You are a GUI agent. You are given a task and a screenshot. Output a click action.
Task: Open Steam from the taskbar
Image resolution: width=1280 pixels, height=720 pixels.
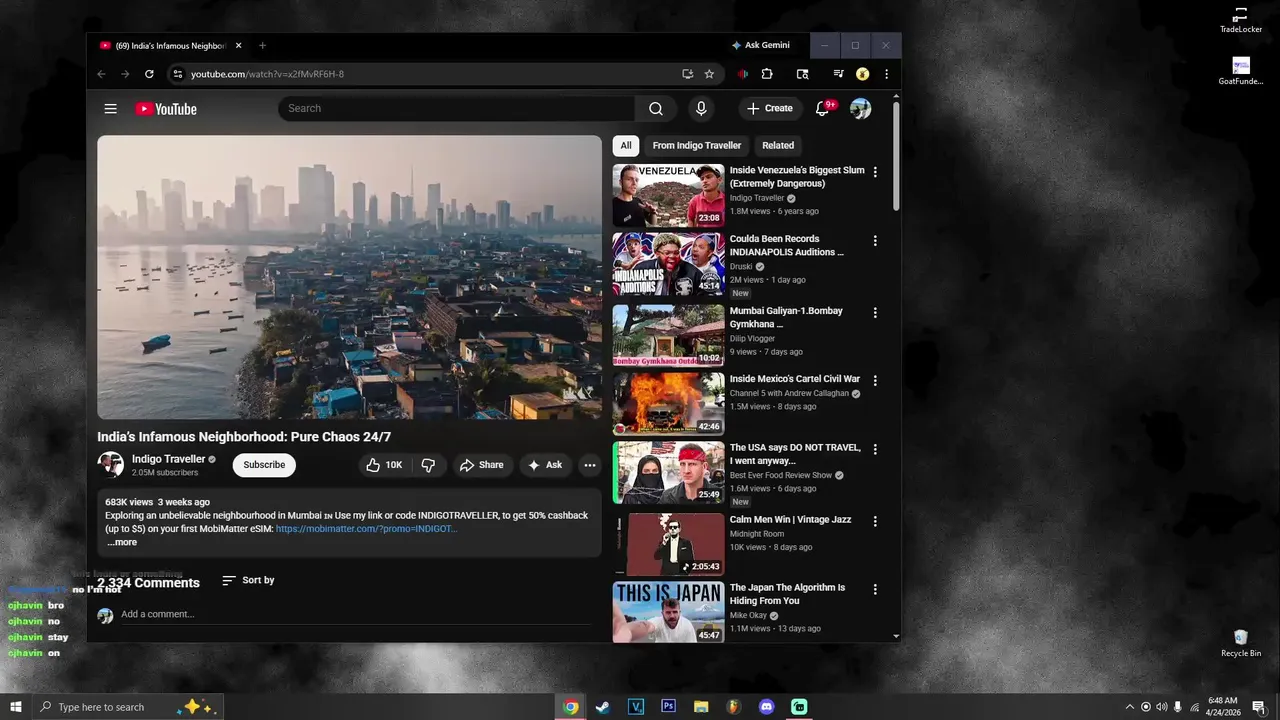(x=602, y=707)
